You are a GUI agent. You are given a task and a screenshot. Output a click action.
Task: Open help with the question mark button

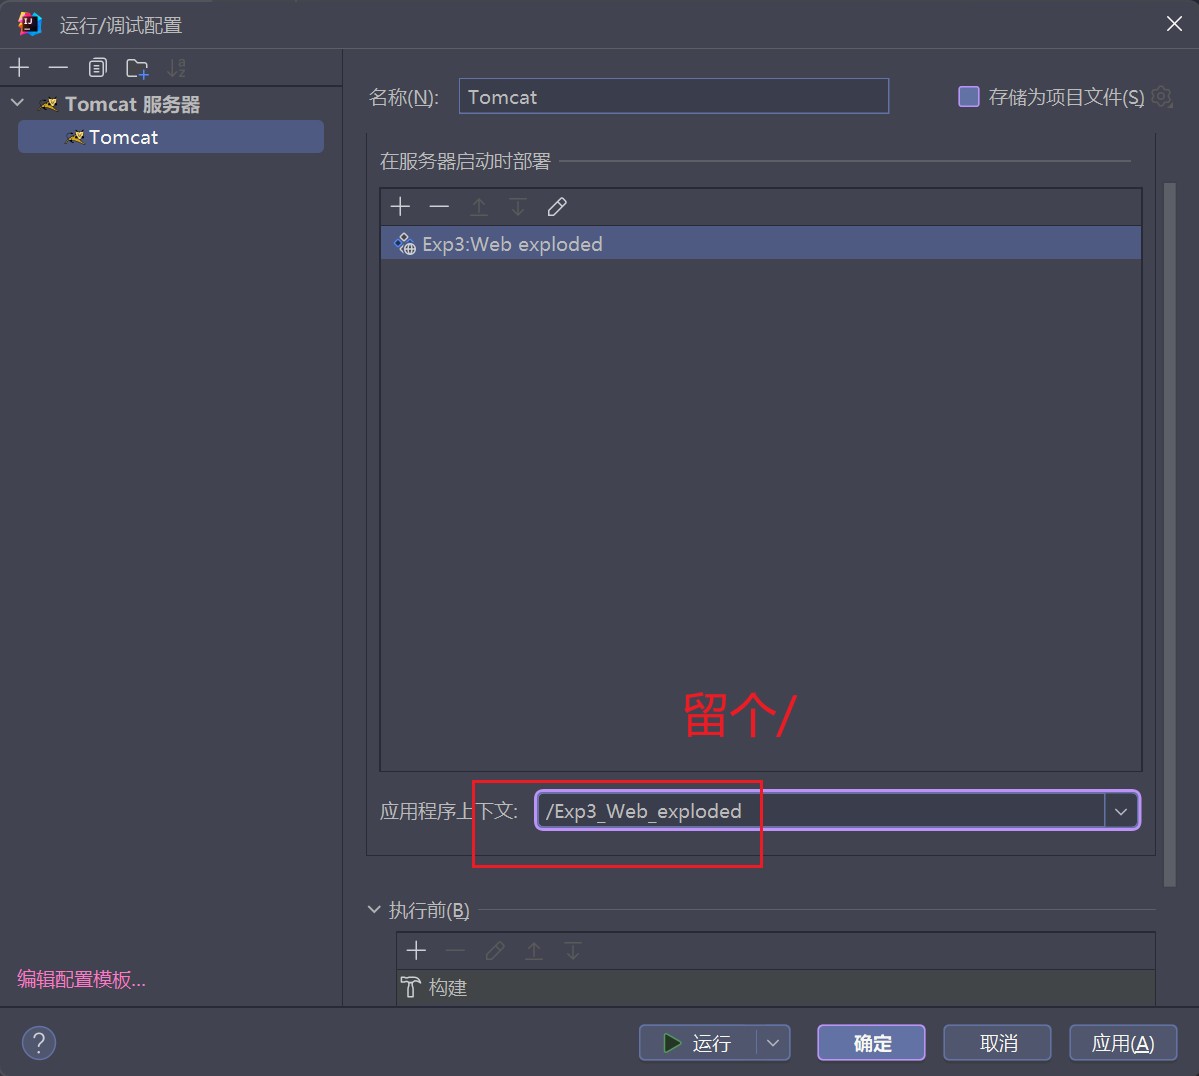(39, 1042)
